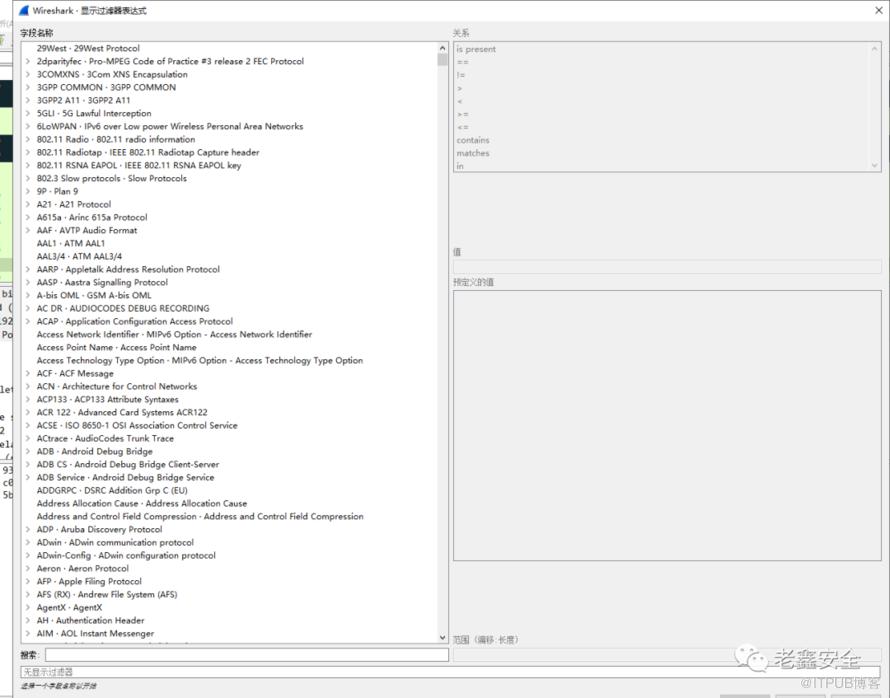This screenshot has height=698, width=890.
Task: Expand the ADB Android Debug Bridge node
Action: click(x=27, y=452)
